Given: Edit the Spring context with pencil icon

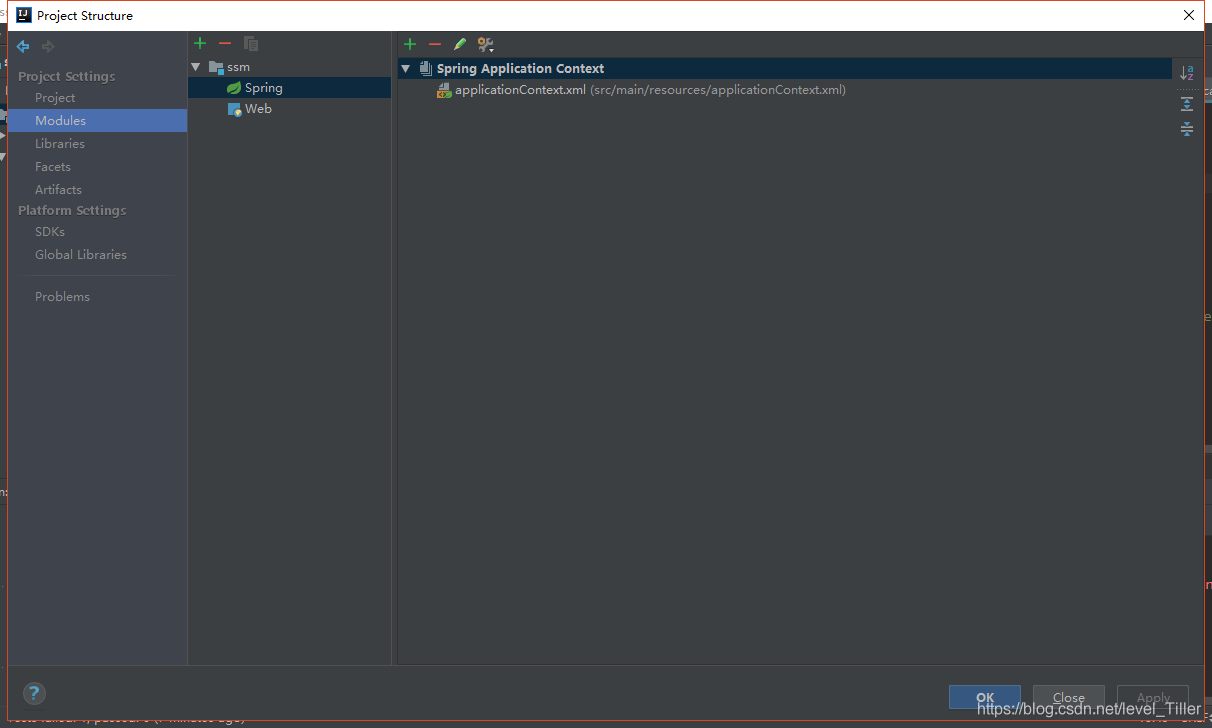Looking at the screenshot, I should point(460,44).
